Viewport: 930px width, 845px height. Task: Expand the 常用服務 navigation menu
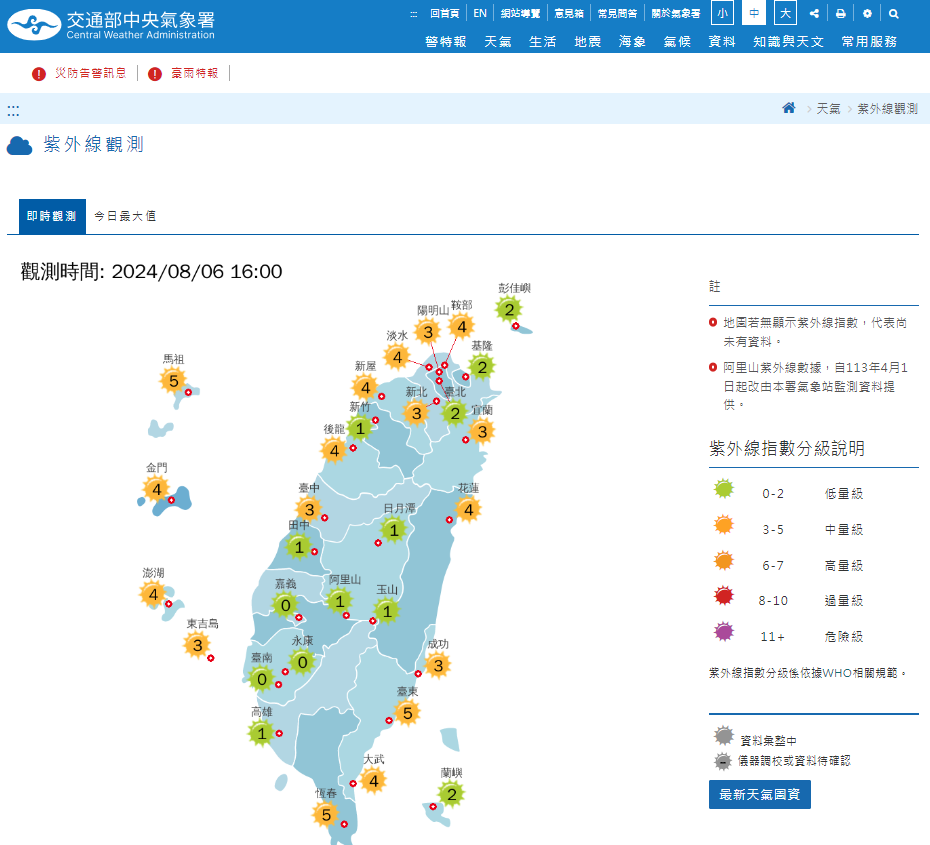(x=868, y=41)
